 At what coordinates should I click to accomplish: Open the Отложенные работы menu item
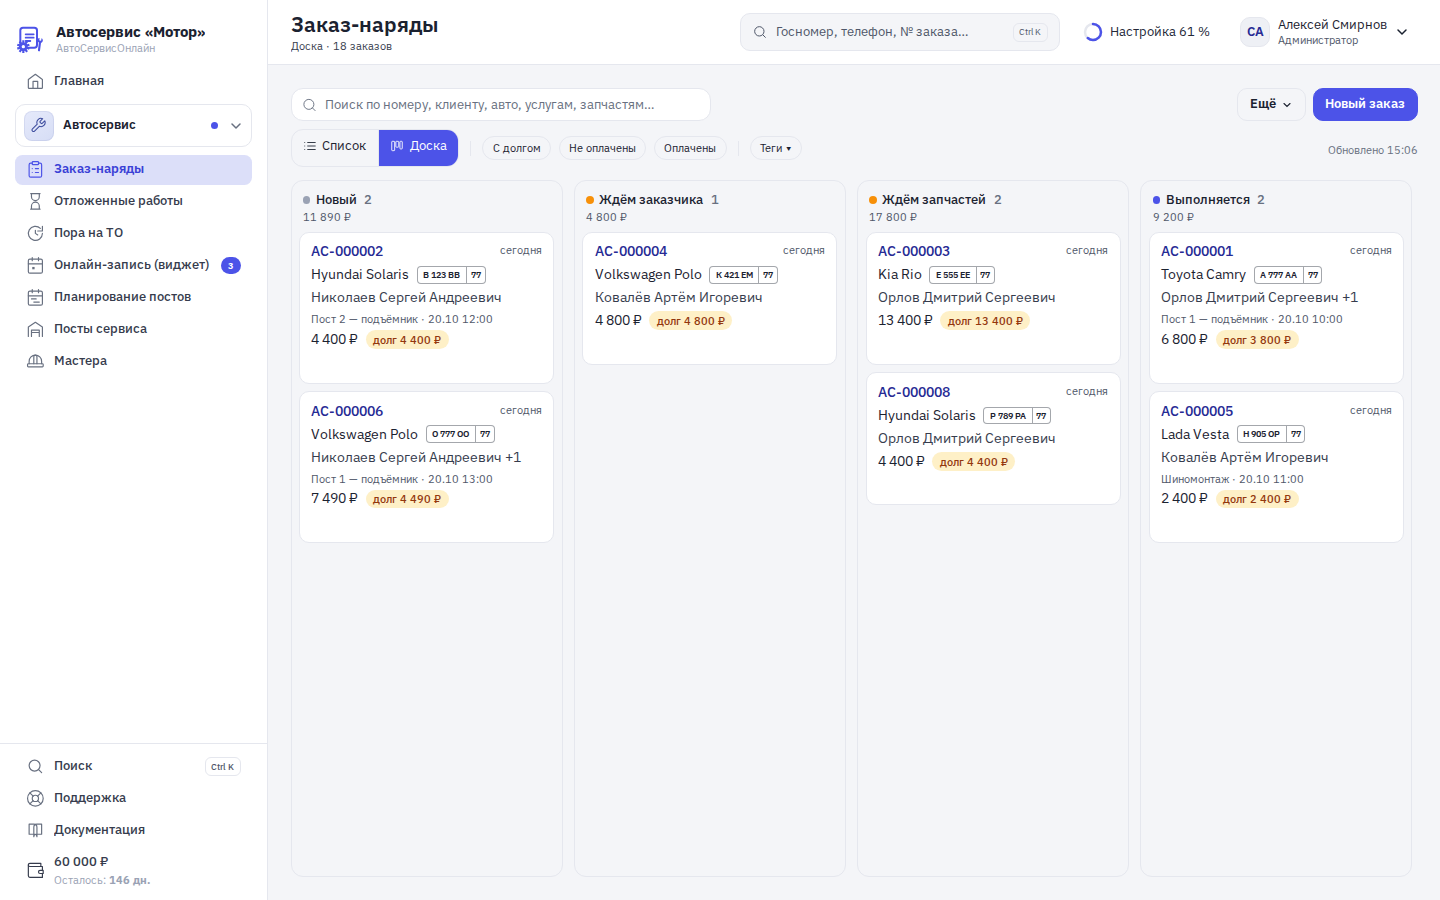[133, 201]
